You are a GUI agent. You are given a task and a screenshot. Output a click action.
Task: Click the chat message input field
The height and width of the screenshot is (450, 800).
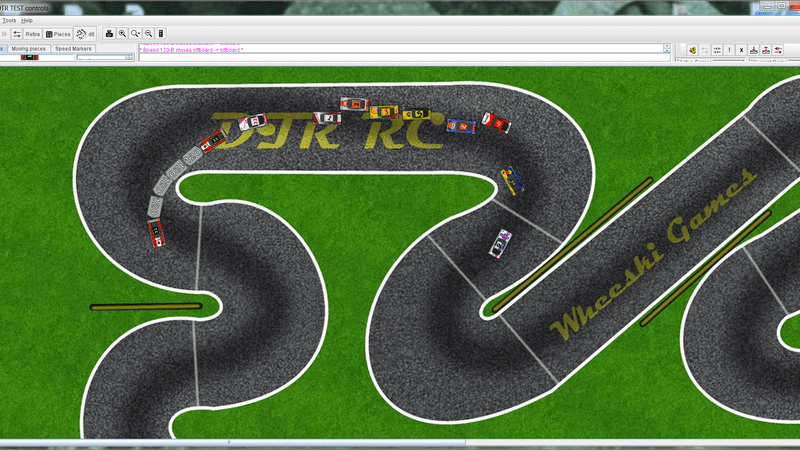coord(404,58)
